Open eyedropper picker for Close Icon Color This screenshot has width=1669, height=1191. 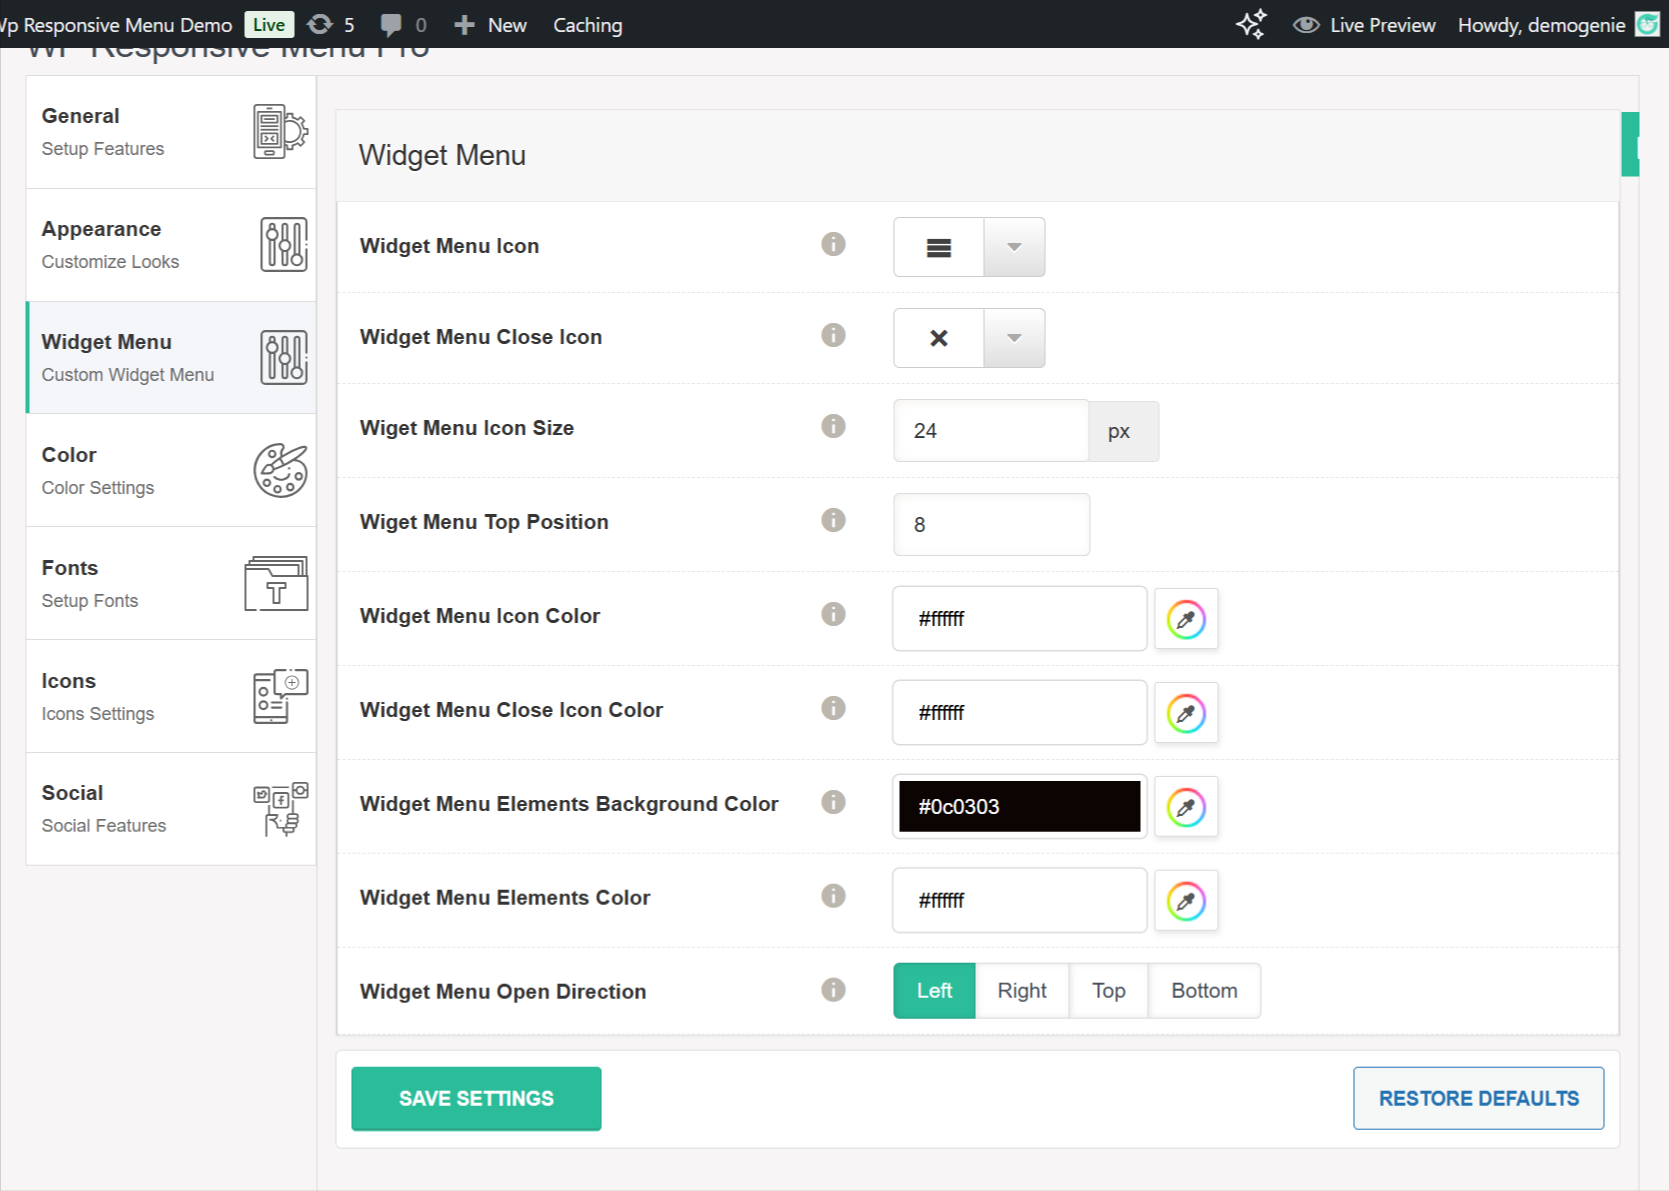coord(1186,713)
